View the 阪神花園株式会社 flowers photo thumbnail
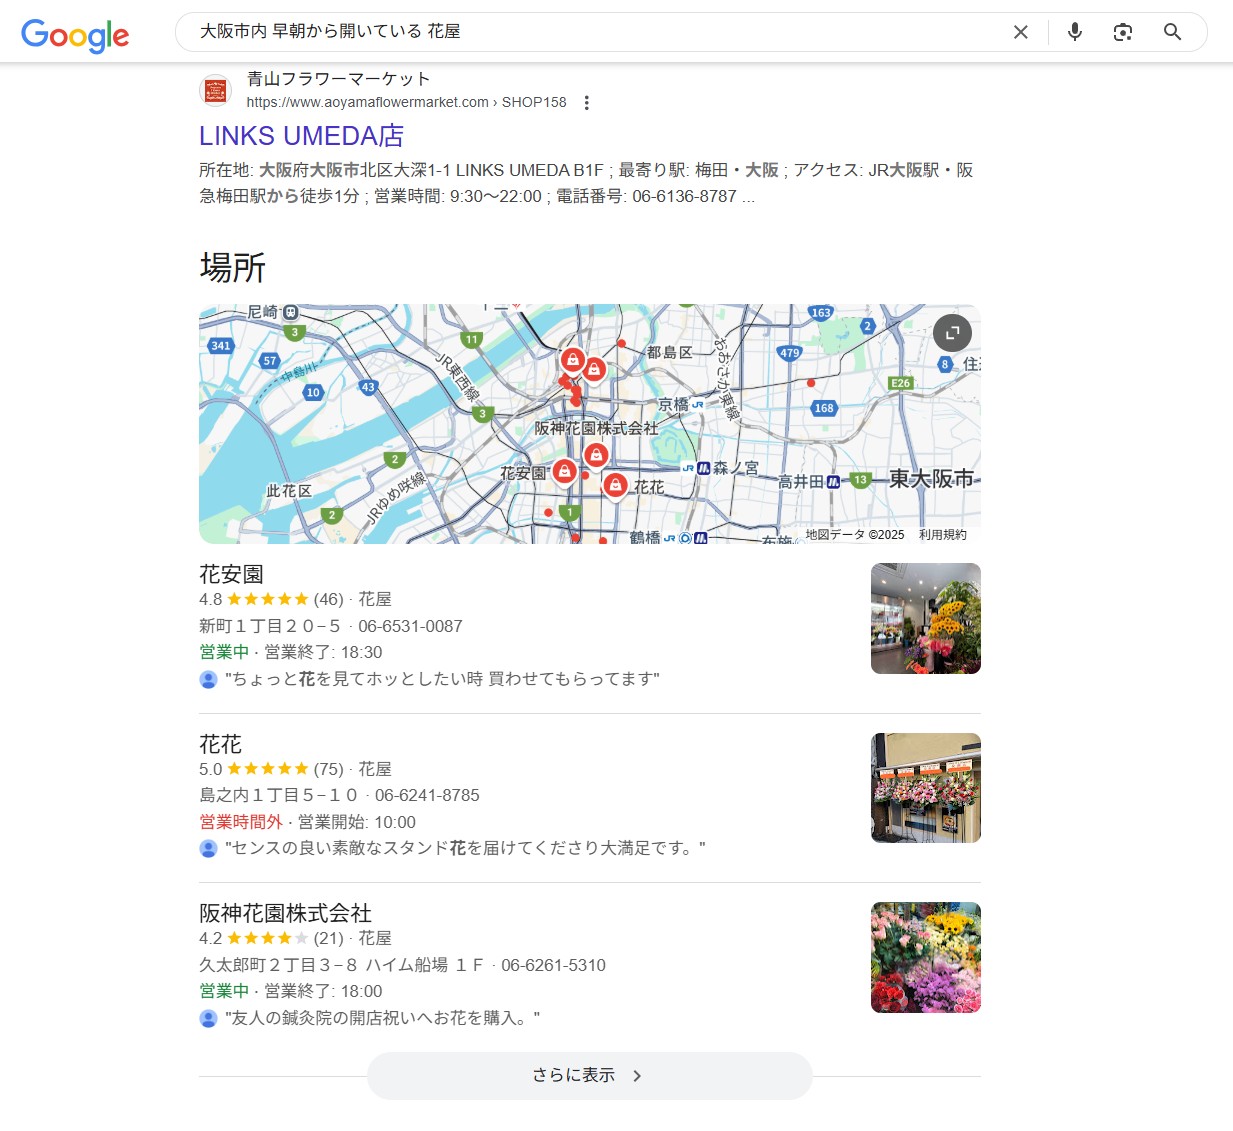 925,957
